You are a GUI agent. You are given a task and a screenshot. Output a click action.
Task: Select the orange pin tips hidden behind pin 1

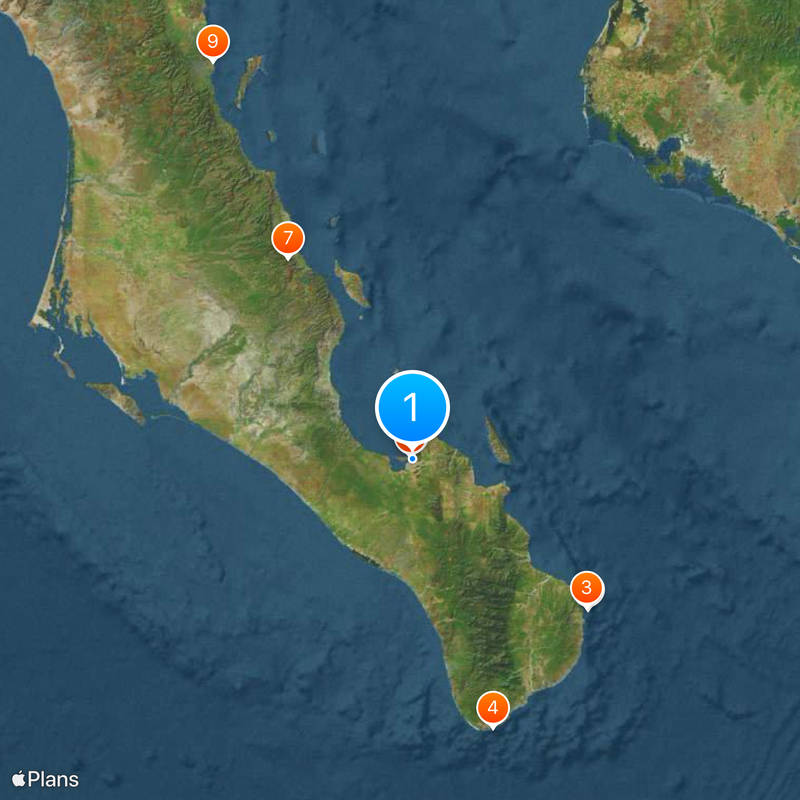[411, 448]
